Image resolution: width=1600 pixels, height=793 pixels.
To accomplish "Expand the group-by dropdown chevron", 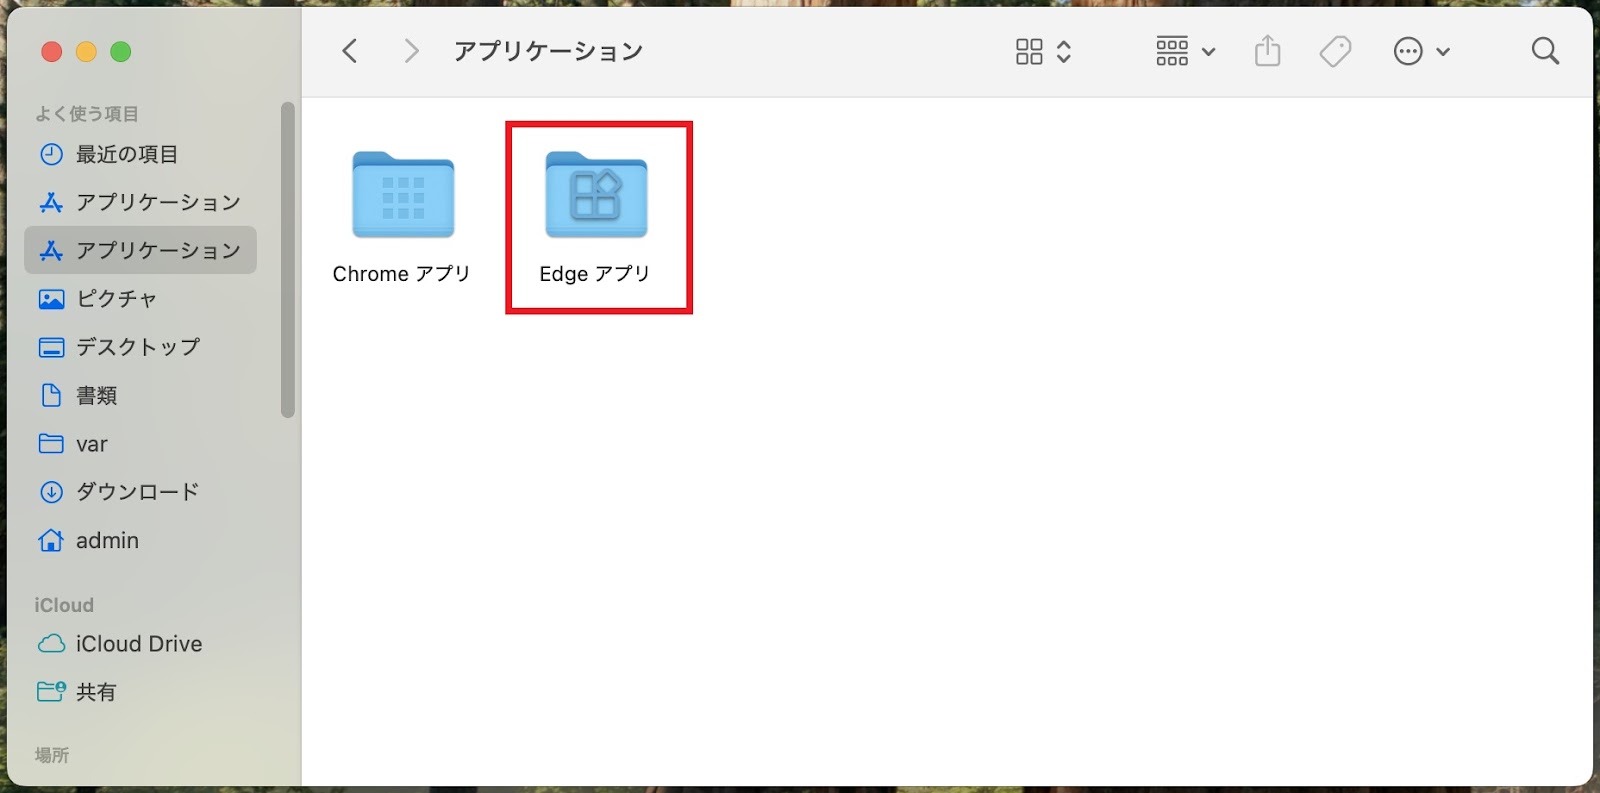I will click(x=1208, y=52).
